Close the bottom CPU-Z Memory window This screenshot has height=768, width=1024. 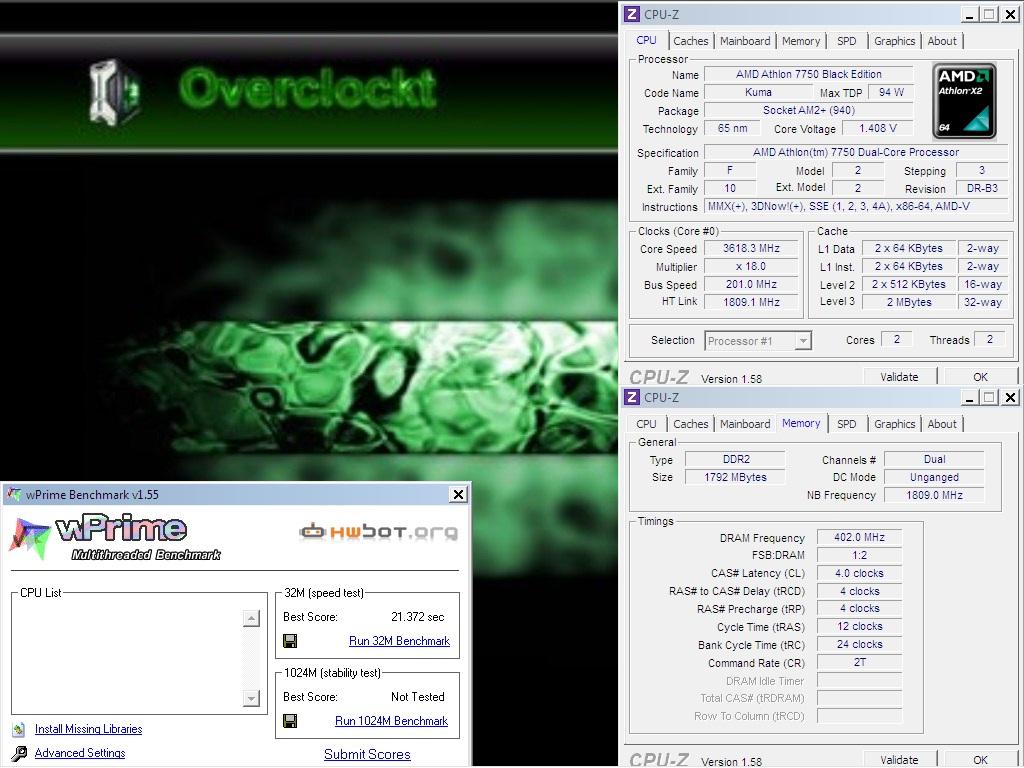point(1010,397)
